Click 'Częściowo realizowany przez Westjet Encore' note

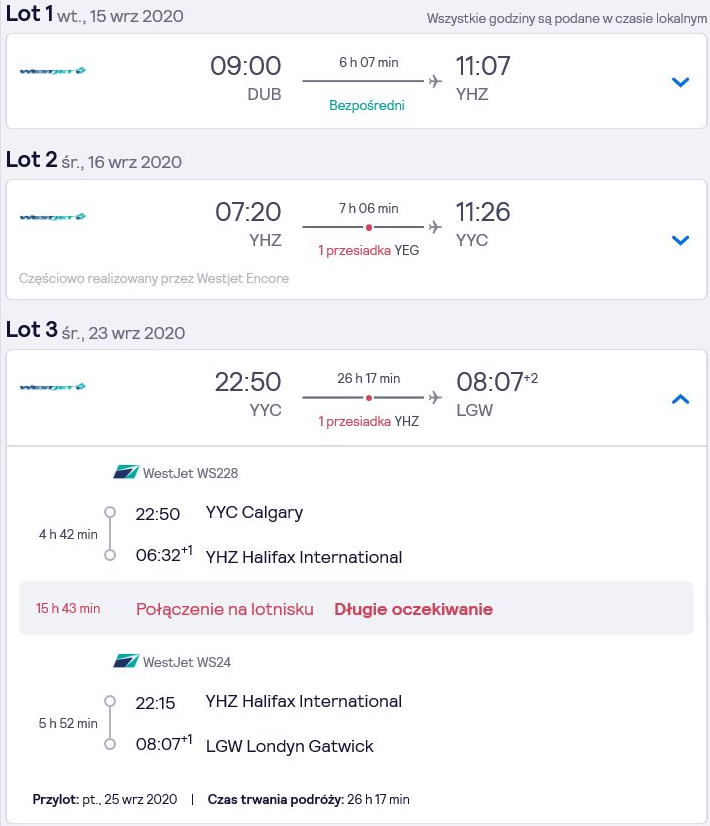[154, 278]
